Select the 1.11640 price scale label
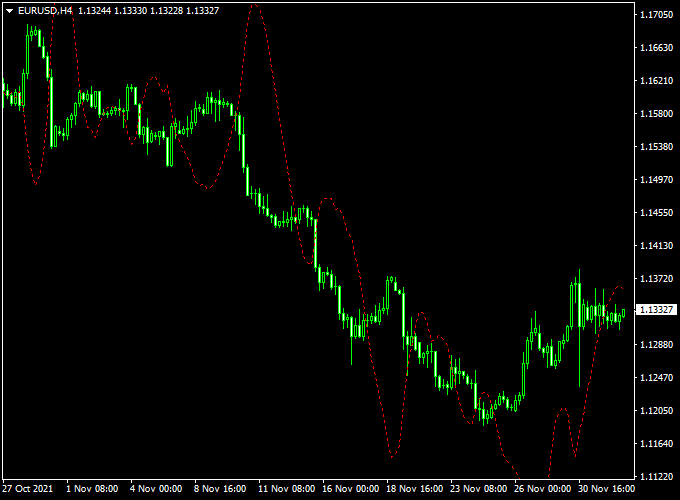The image size is (680, 500). tap(657, 443)
